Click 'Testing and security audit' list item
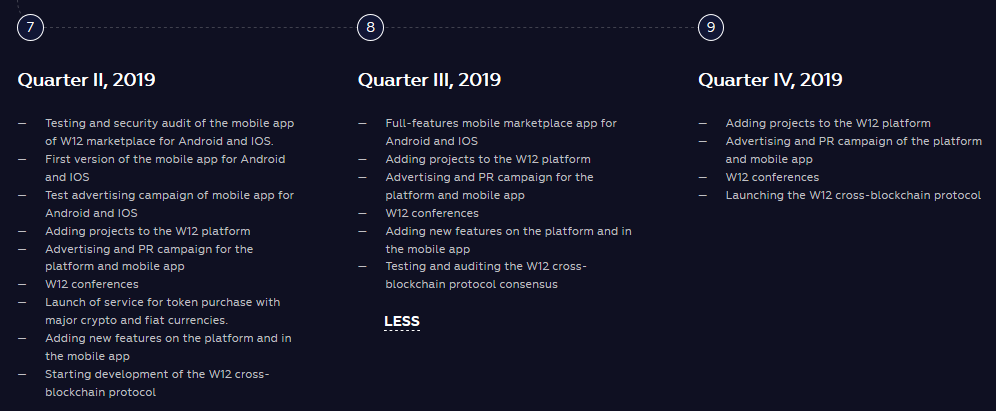Screen dimensions: 996x411 170,132
